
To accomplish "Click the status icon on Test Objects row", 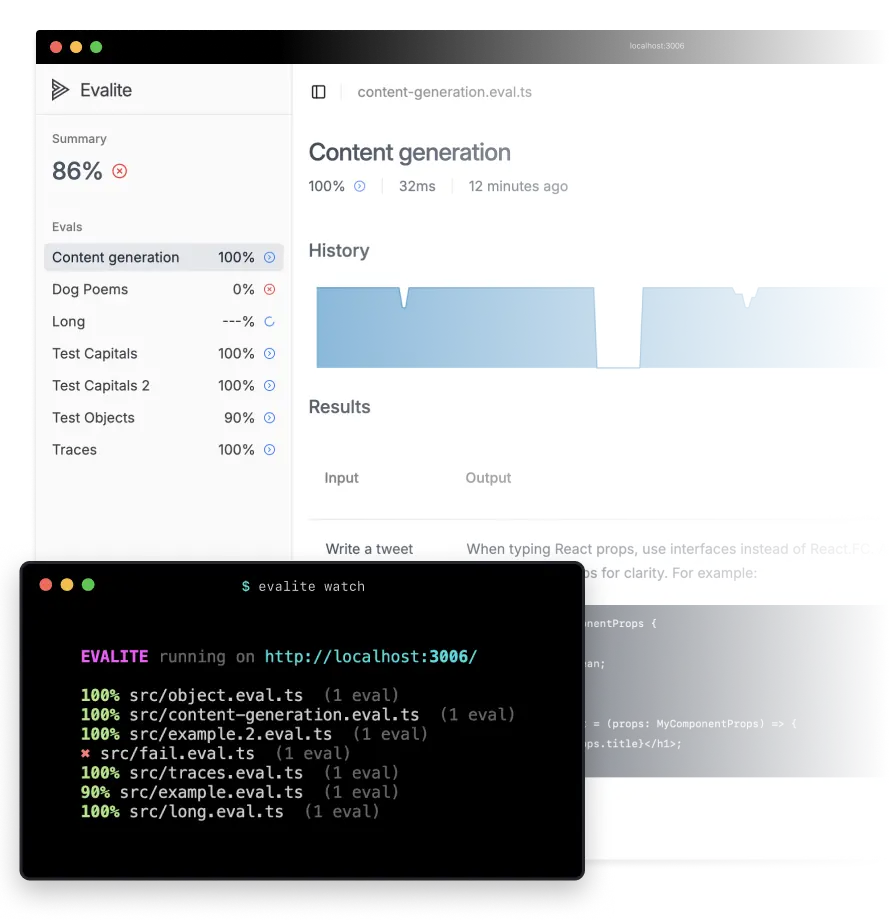I will coord(269,417).
